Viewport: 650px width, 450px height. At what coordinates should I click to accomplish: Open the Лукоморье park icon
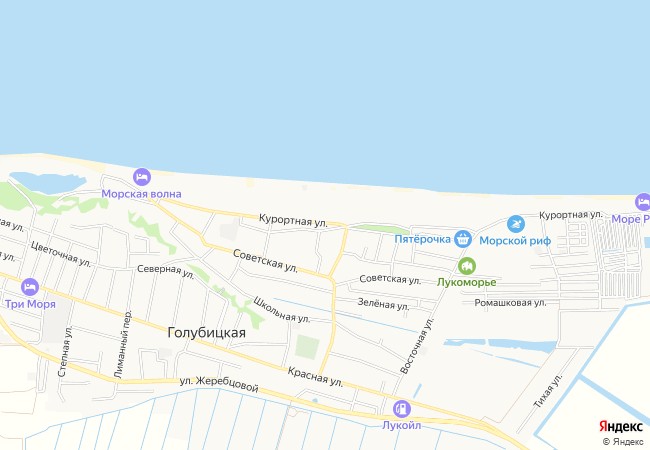[x=467, y=266]
